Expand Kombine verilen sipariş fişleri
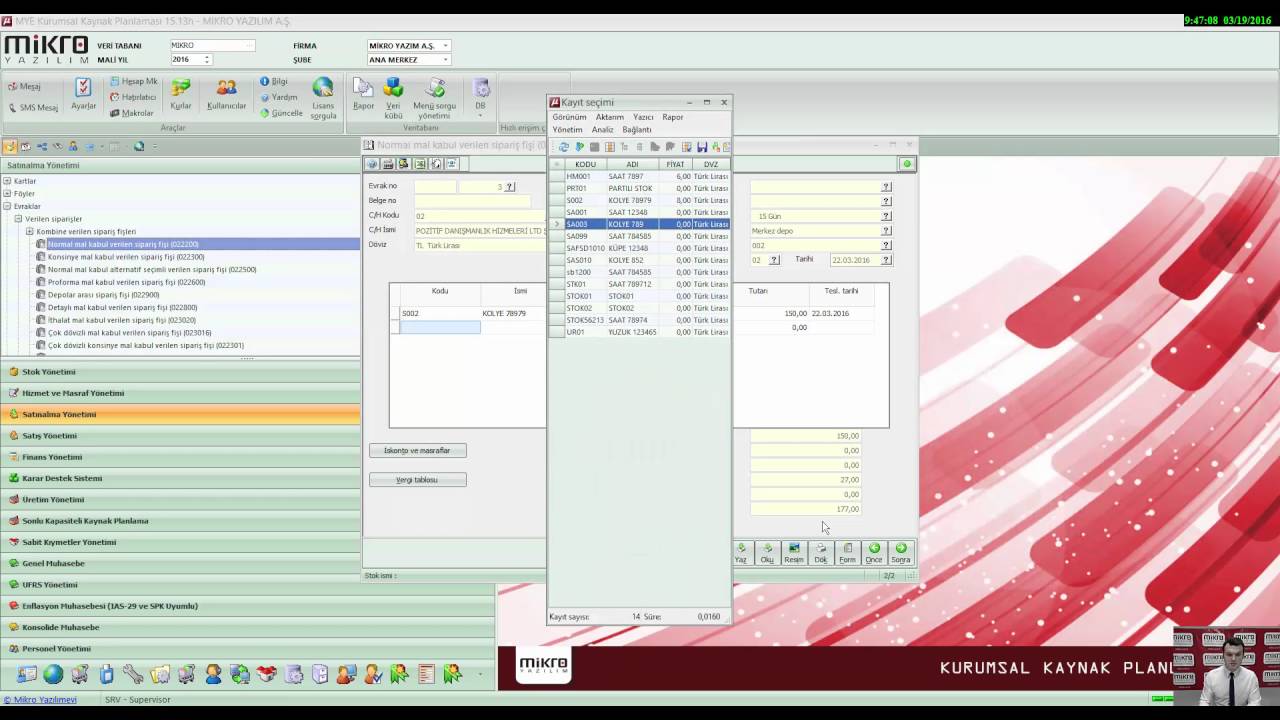This screenshot has height=720, width=1280. click(30, 231)
